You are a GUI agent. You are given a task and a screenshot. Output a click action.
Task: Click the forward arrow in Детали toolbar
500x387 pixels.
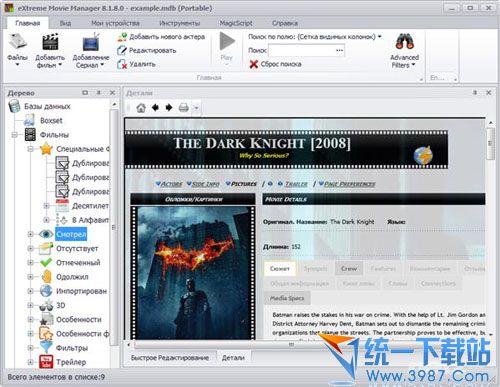tap(169, 108)
